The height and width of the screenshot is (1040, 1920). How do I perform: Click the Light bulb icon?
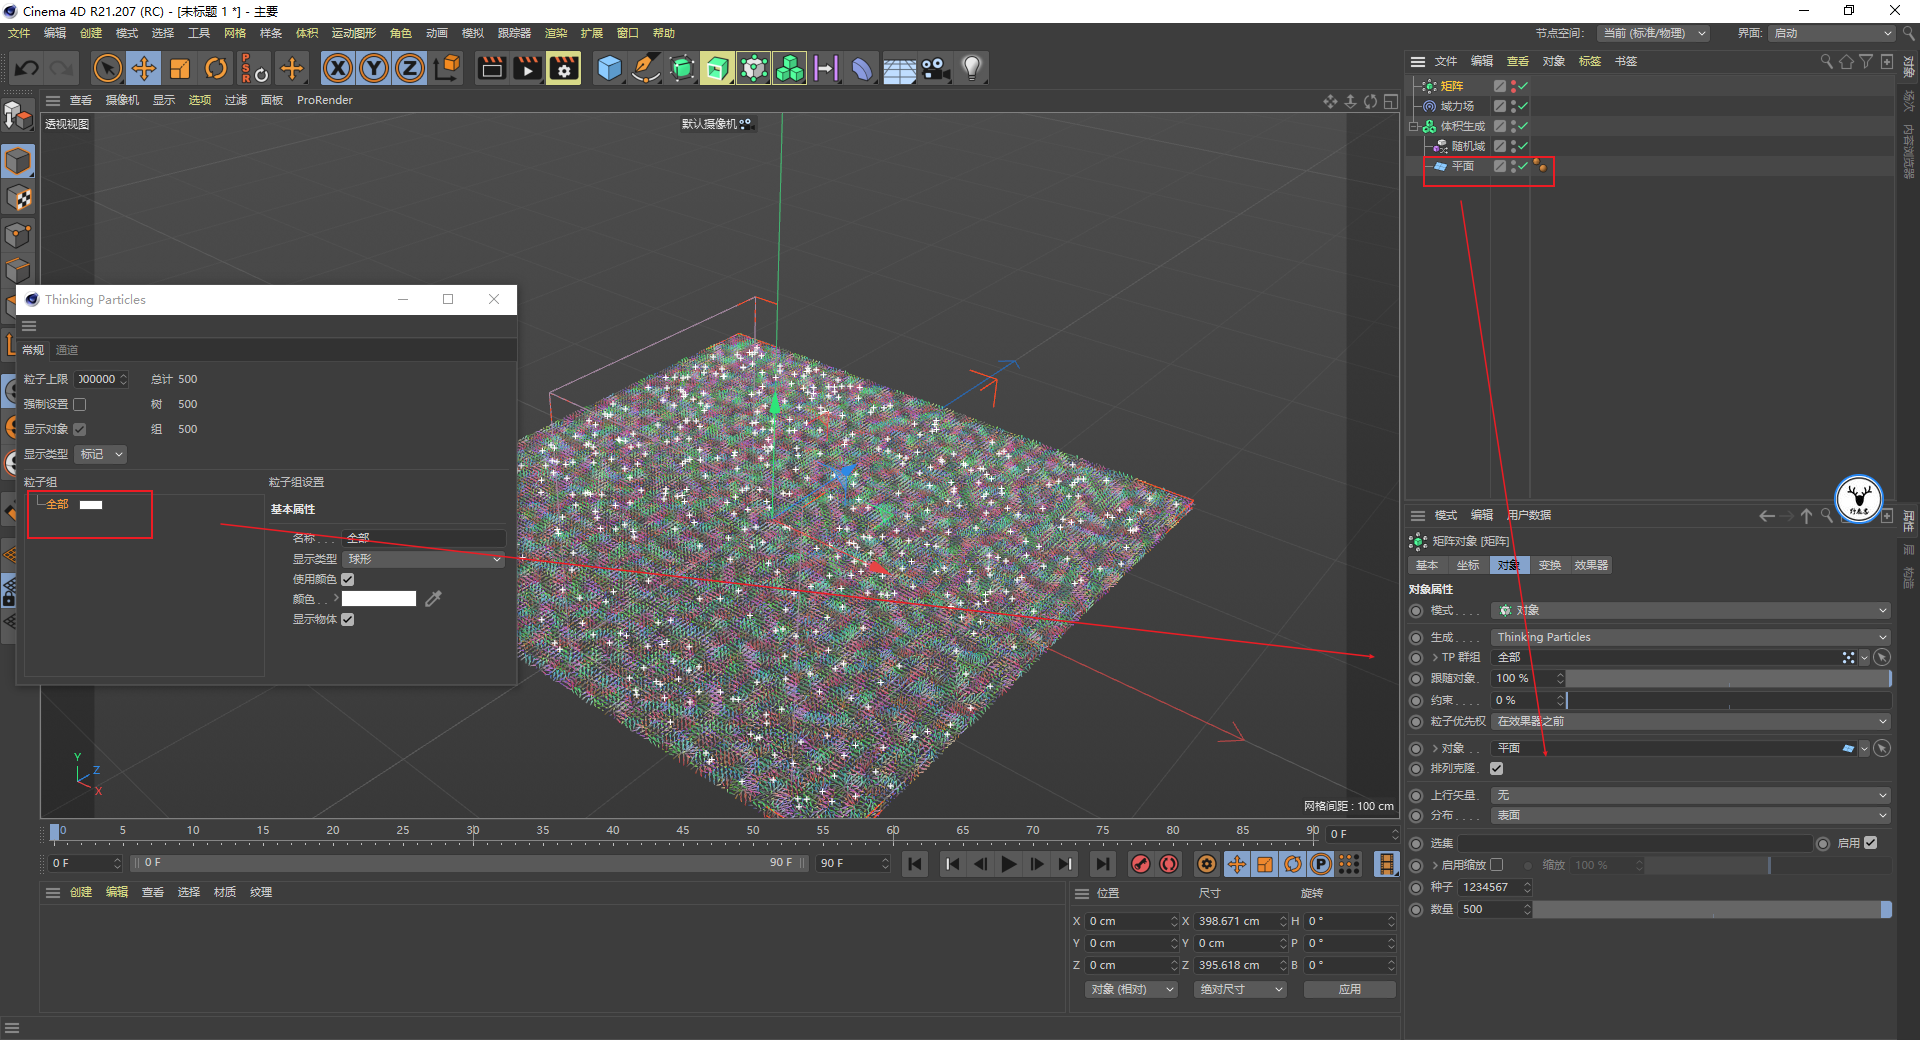971,68
